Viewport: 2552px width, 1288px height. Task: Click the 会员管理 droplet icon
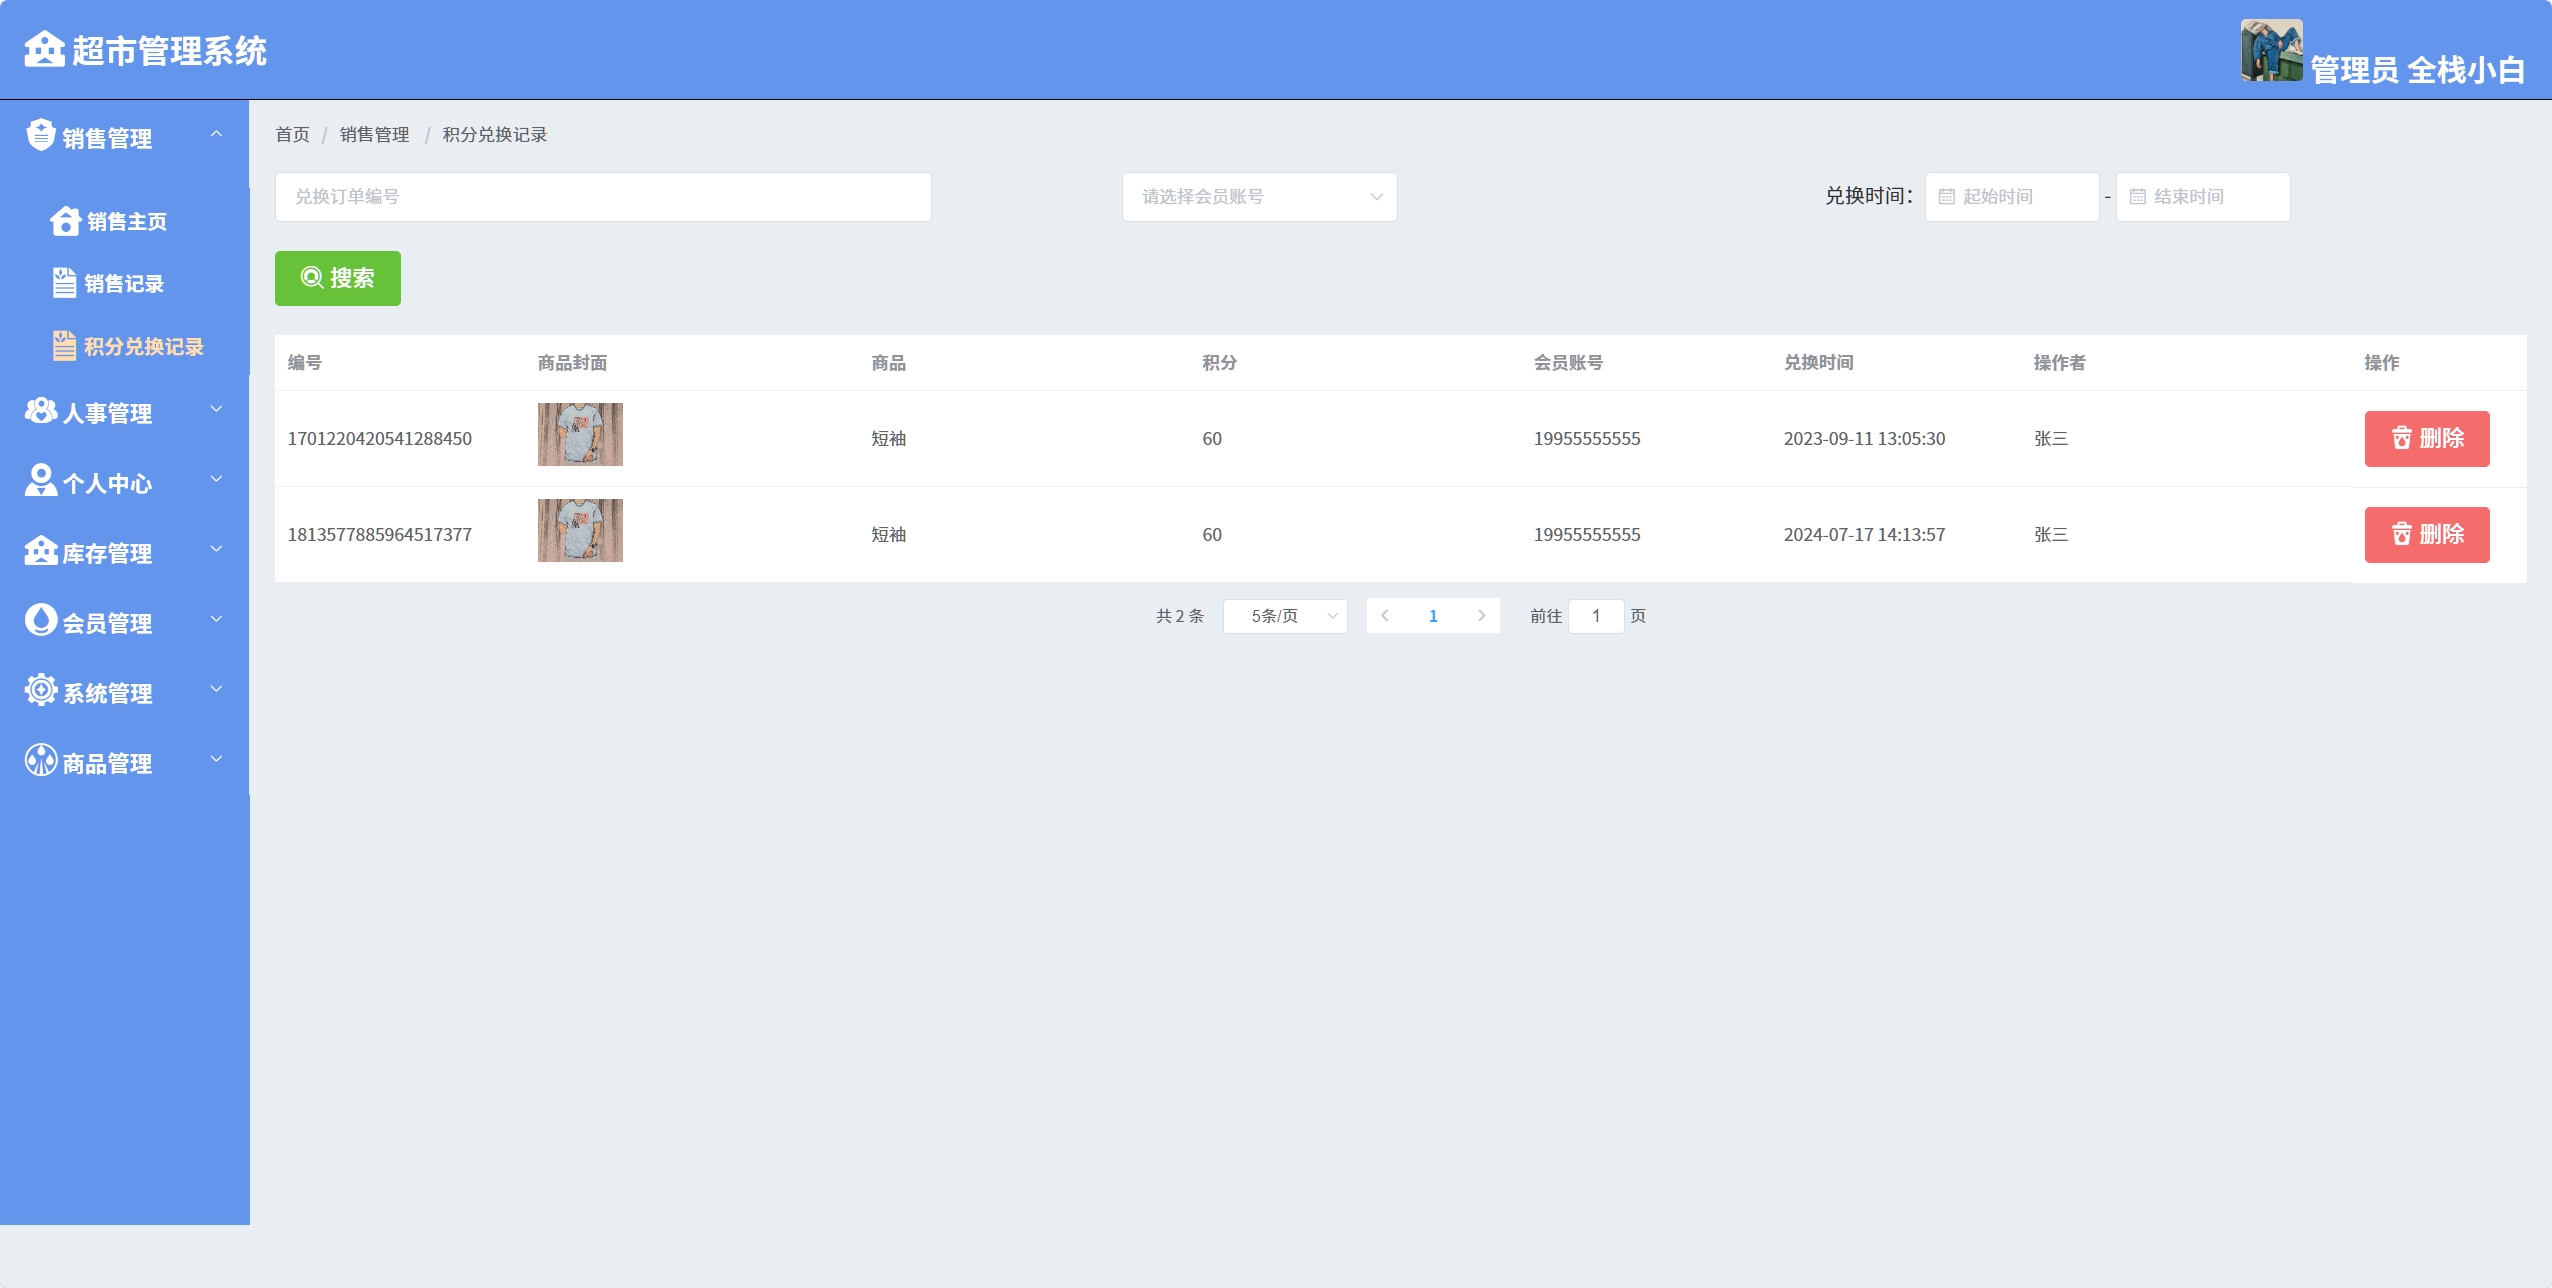[41, 620]
